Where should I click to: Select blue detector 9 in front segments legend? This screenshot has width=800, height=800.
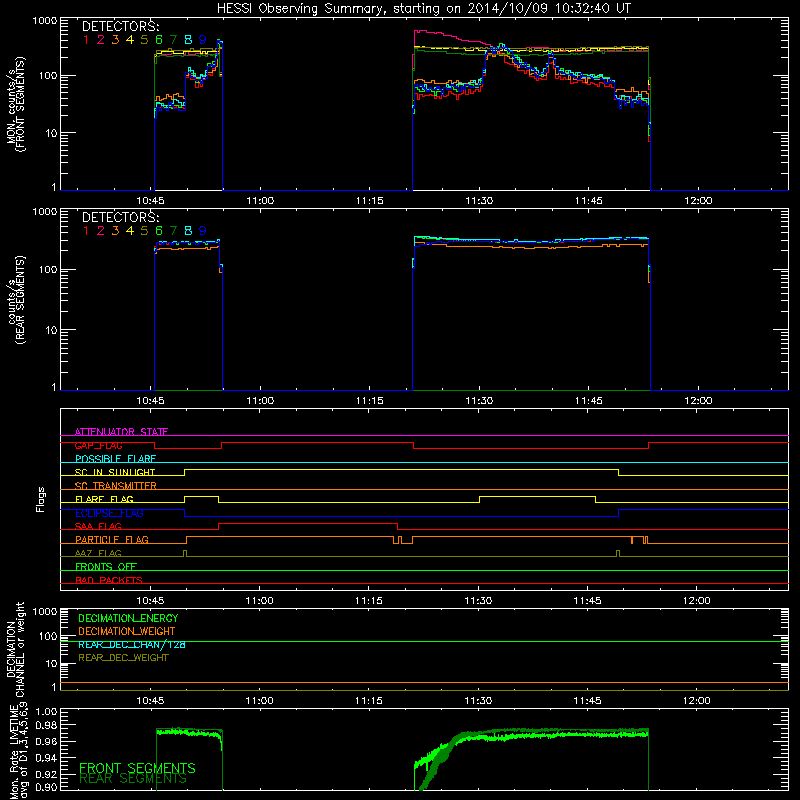point(203,40)
